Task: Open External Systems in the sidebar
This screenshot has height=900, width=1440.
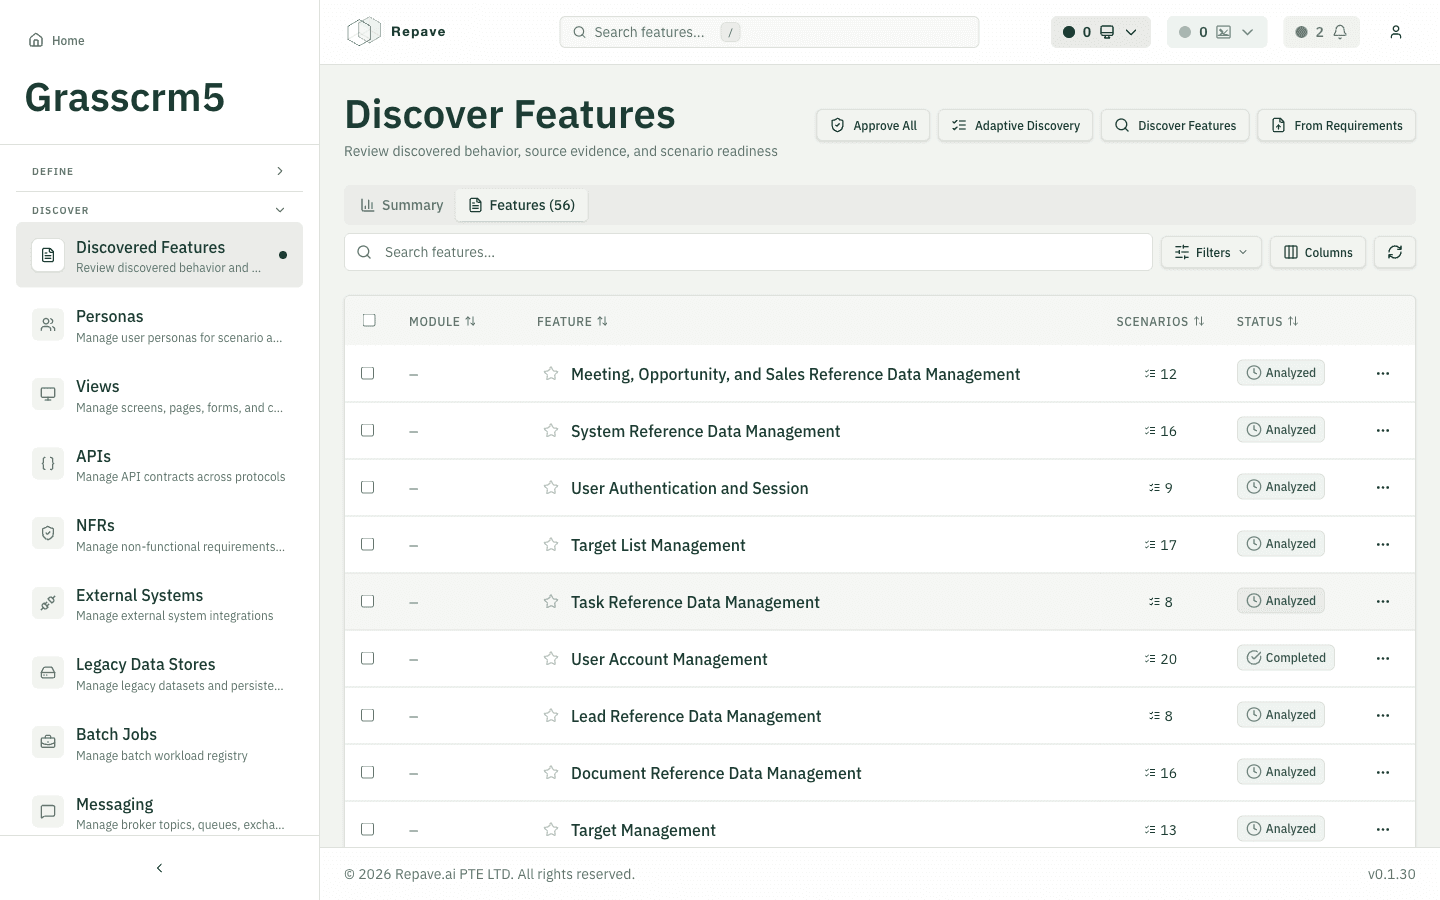Action: coord(159,604)
